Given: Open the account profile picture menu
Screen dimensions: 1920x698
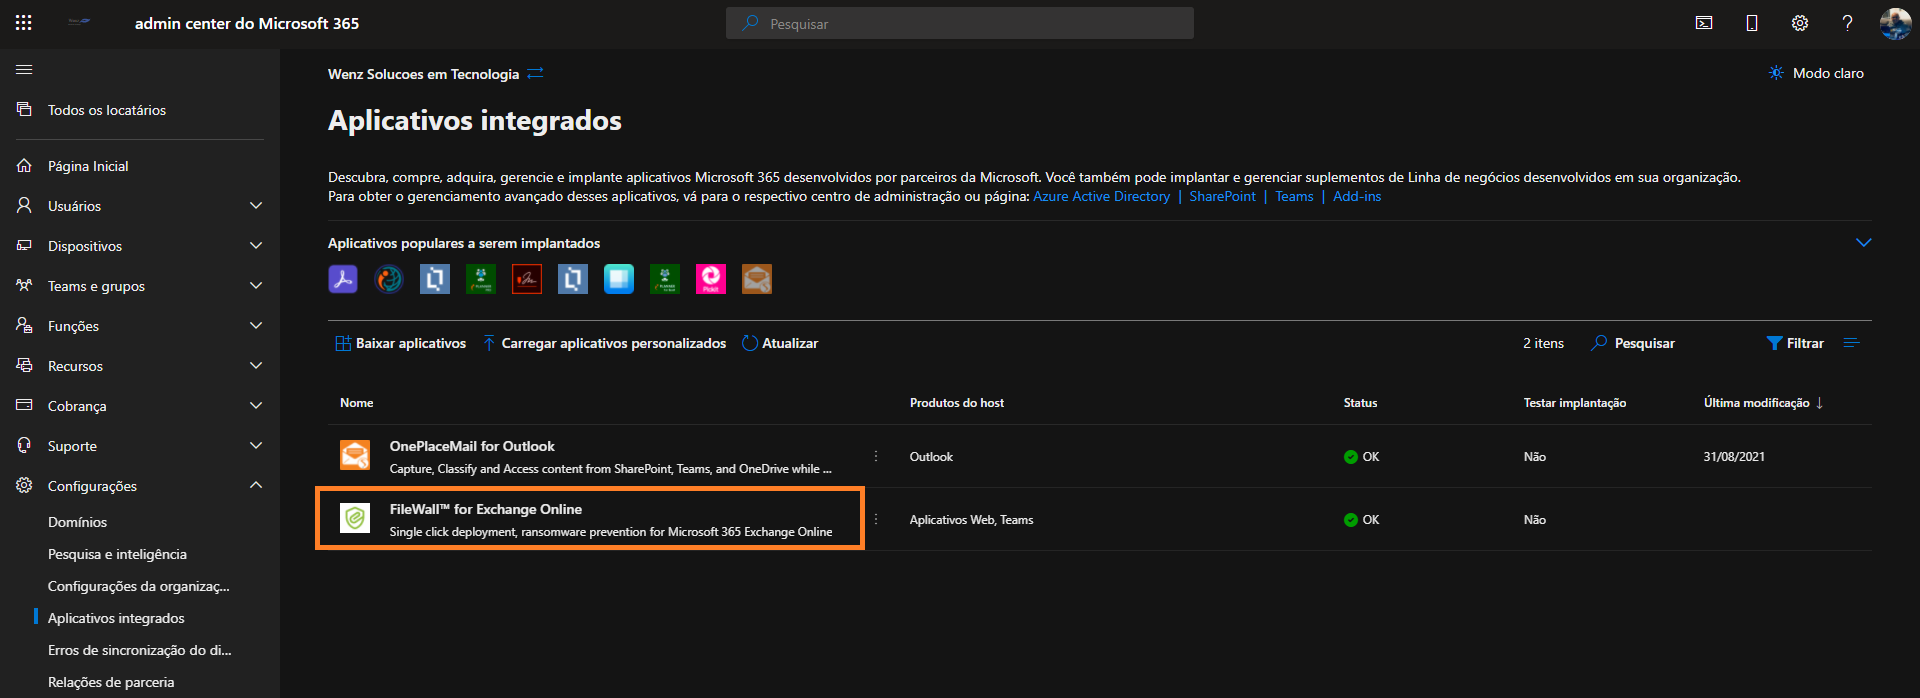Looking at the screenshot, I should pos(1895,23).
